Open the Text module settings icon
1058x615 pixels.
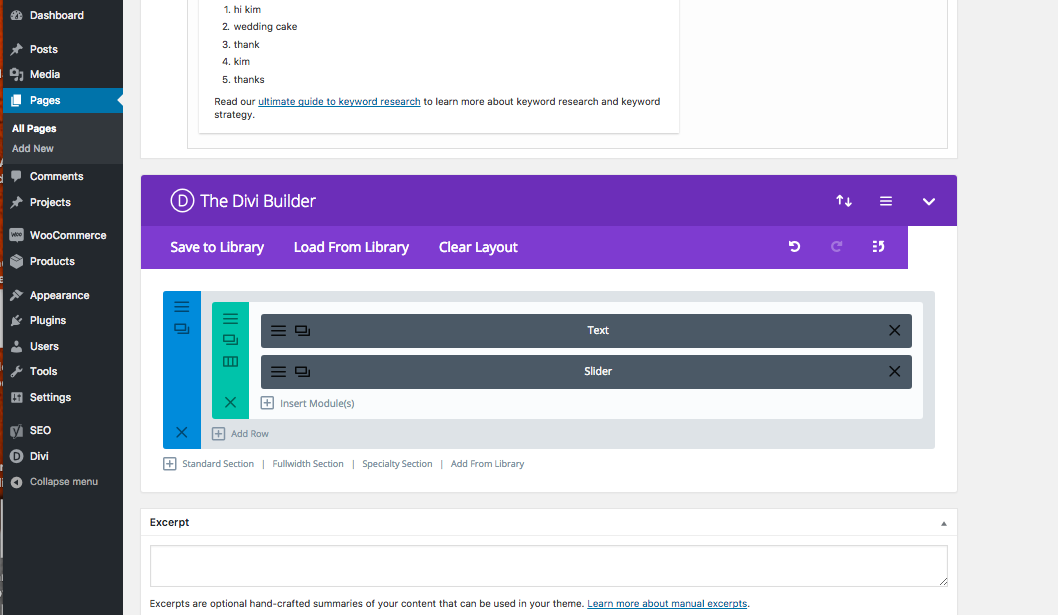coord(278,331)
